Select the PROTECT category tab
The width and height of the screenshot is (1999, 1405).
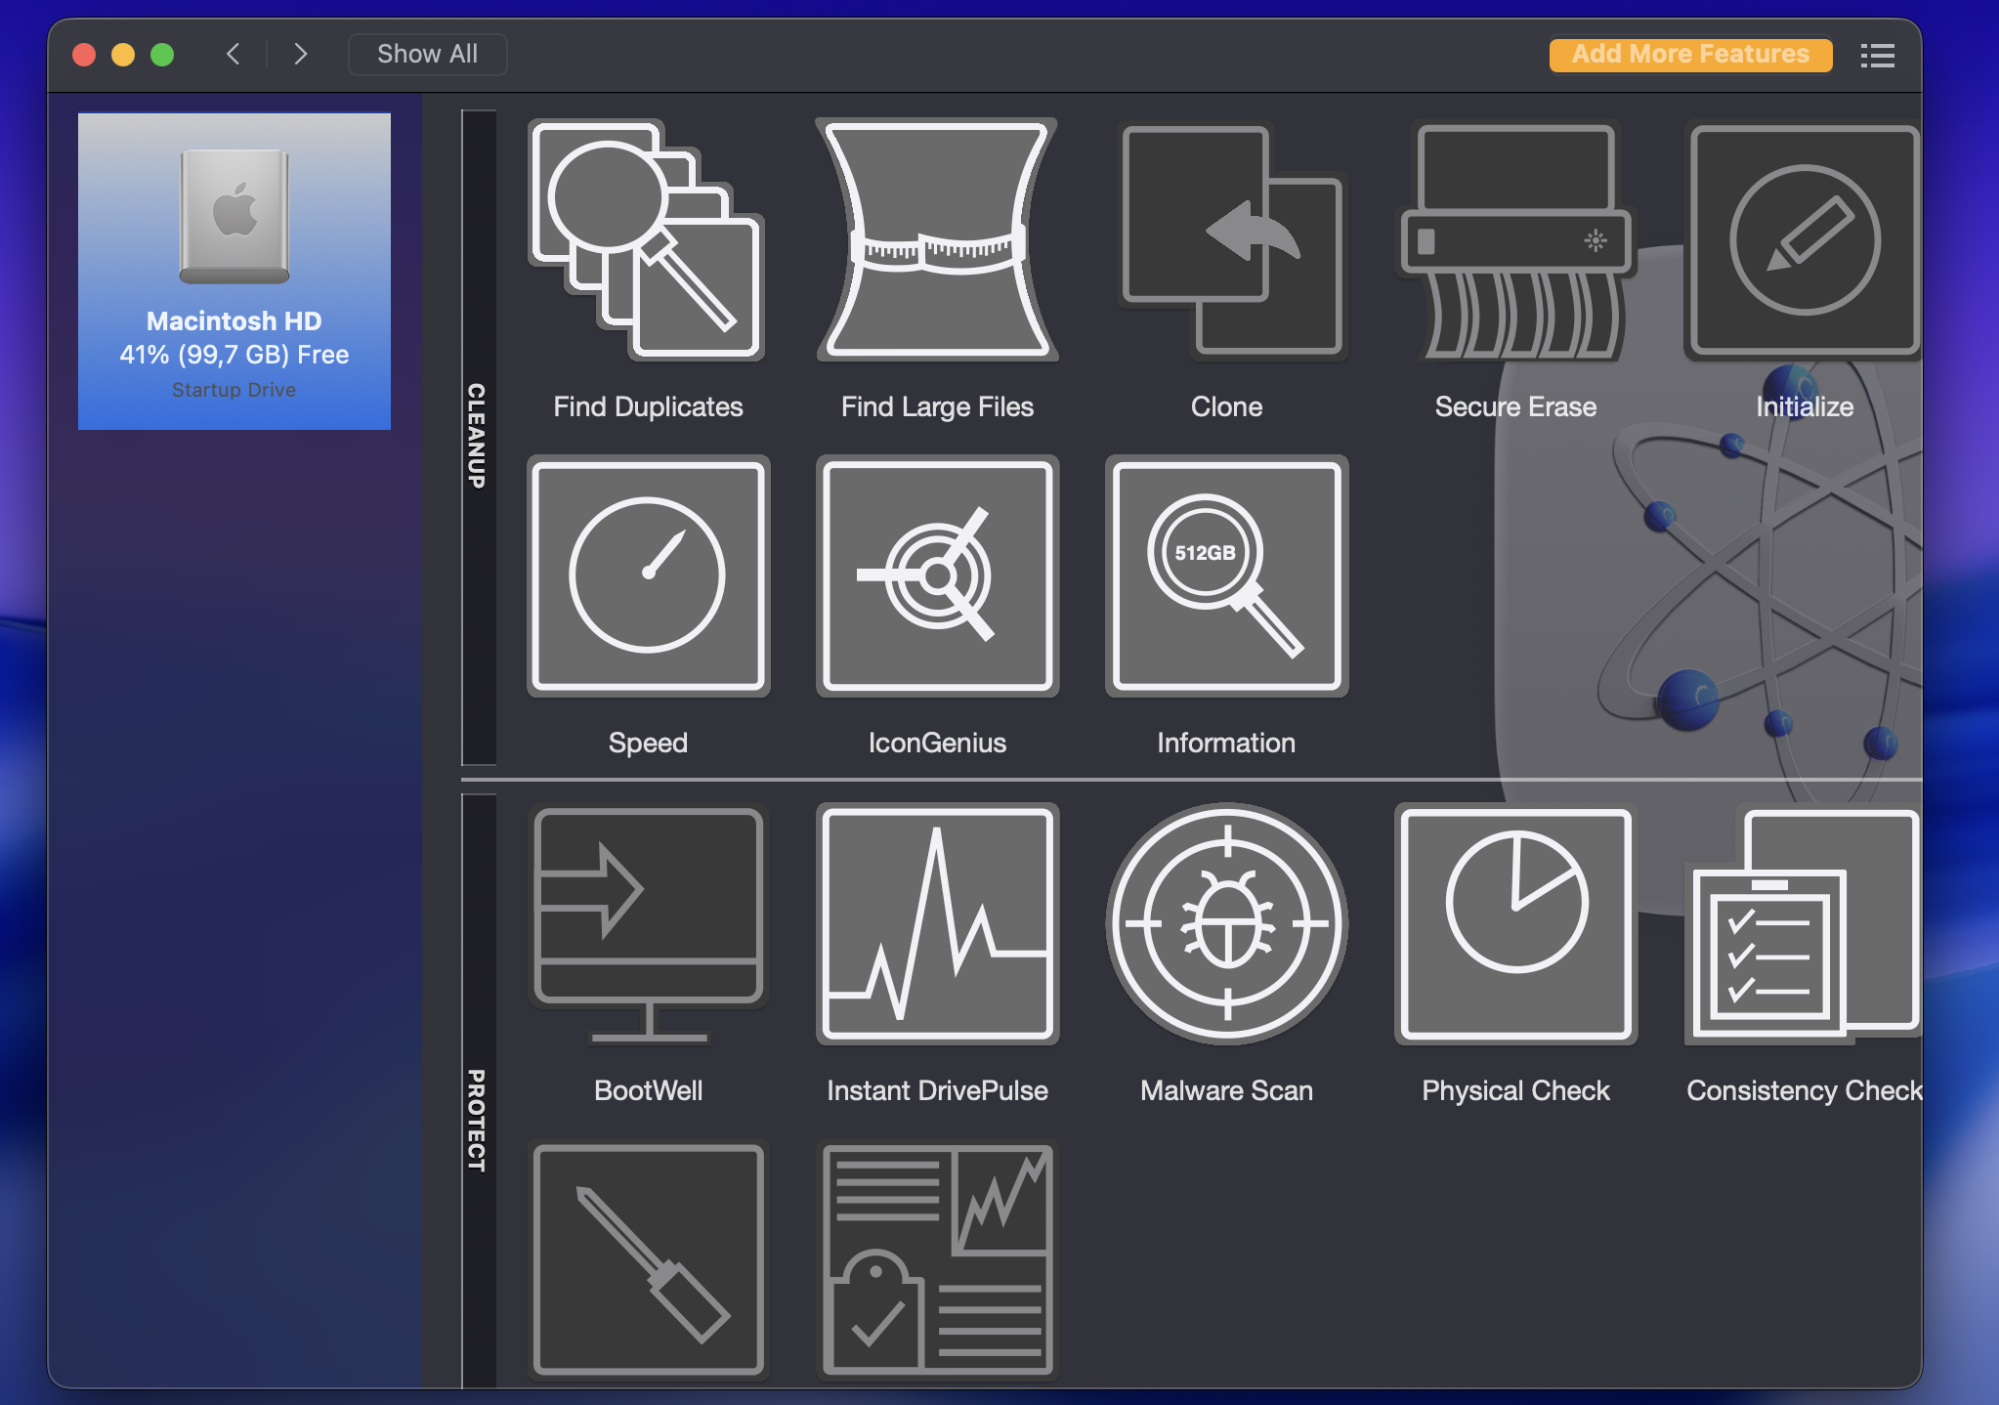pyautogui.click(x=478, y=1090)
